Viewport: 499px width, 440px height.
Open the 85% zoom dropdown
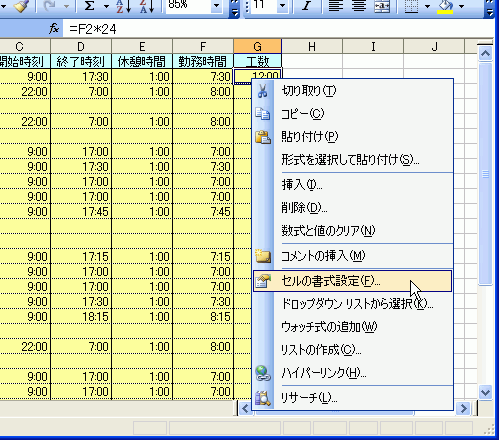[217, 6]
